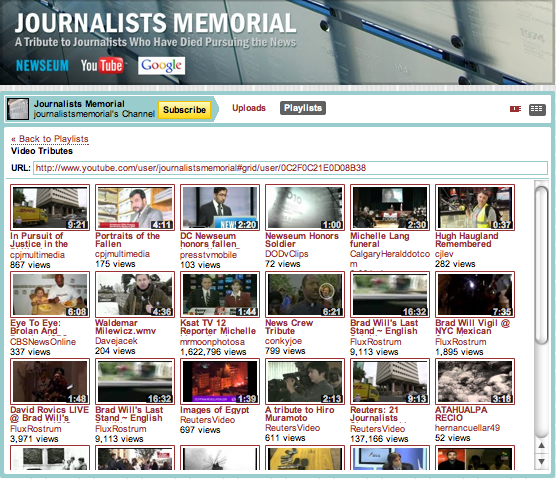Click Hugh Haugland Remembered title link
Screen dimensions: 556x479
(x=467, y=240)
